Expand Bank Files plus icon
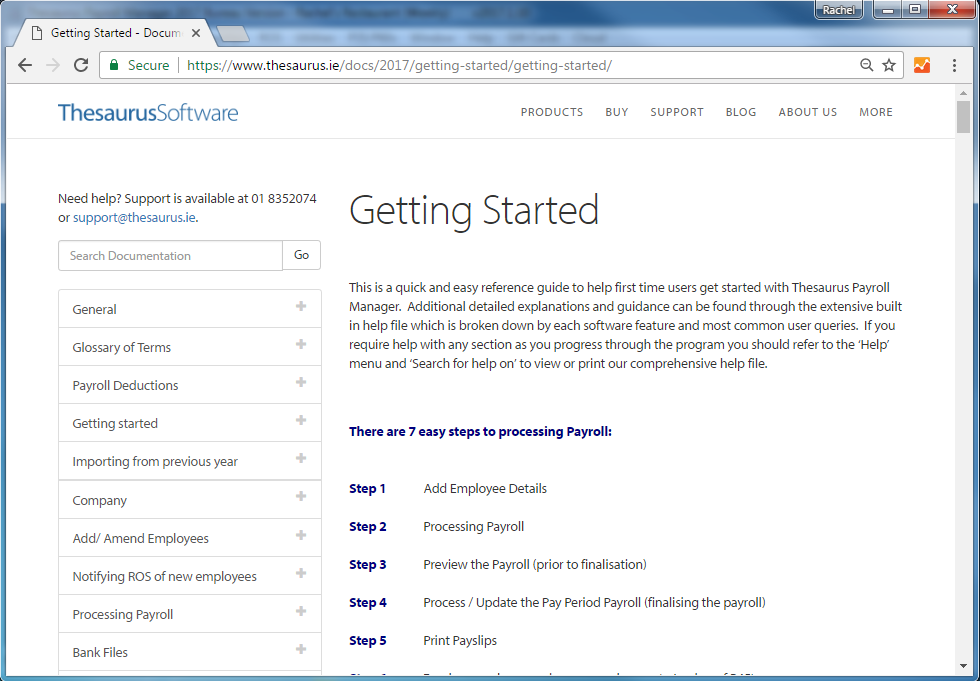Screen dimensions: 980x681 point(301,649)
